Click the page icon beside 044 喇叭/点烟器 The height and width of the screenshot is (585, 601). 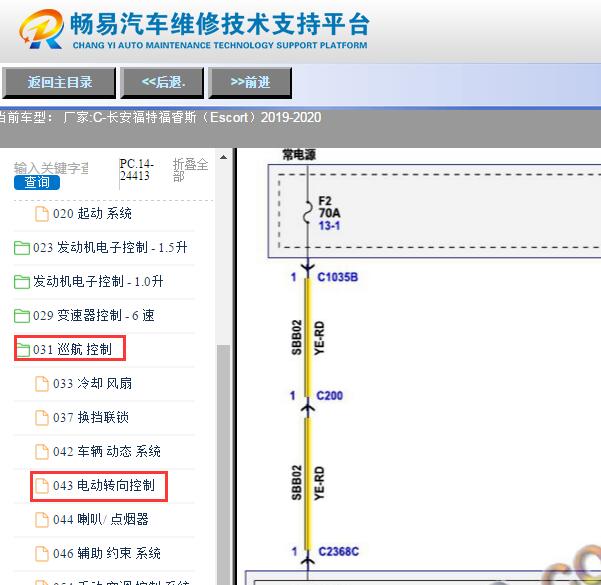point(42,520)
